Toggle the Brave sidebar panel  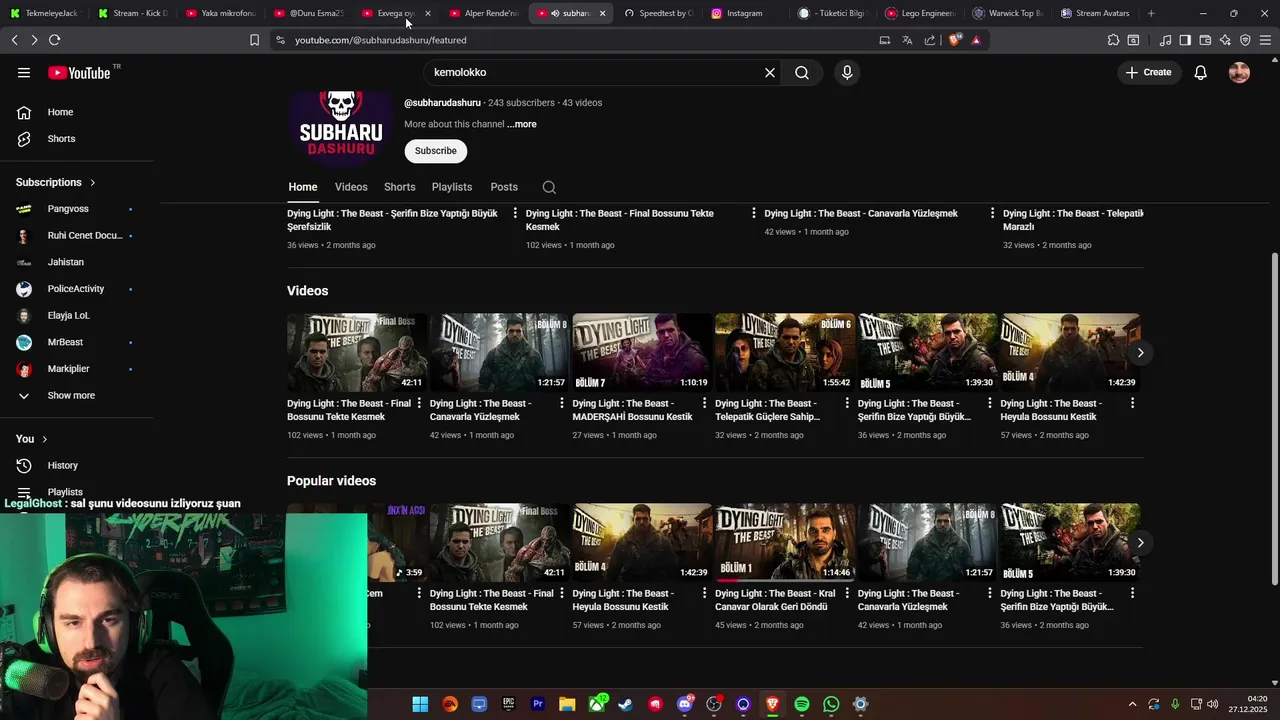tap(1185, 40)
